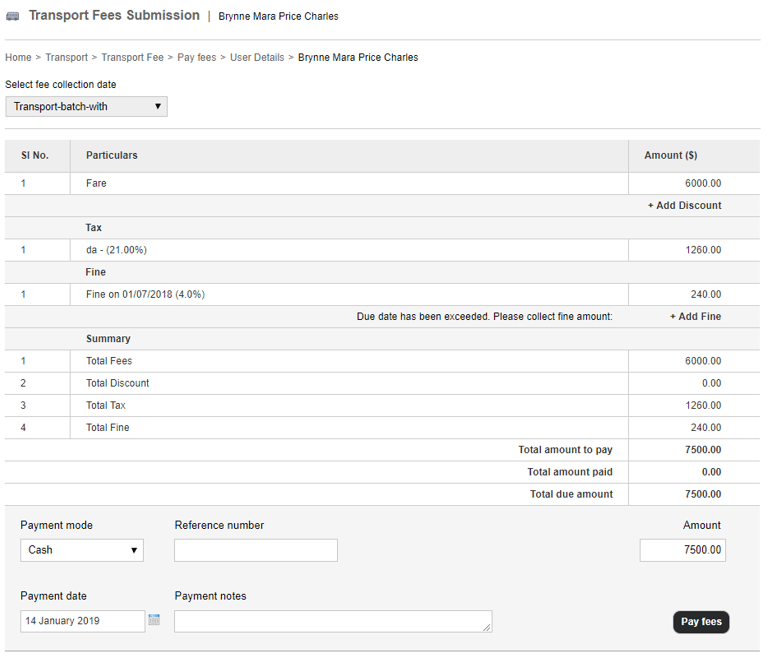Click student name in the page title
Image resolution: width=768 pixels, height=658 pixels.
(x=278, y=16)
